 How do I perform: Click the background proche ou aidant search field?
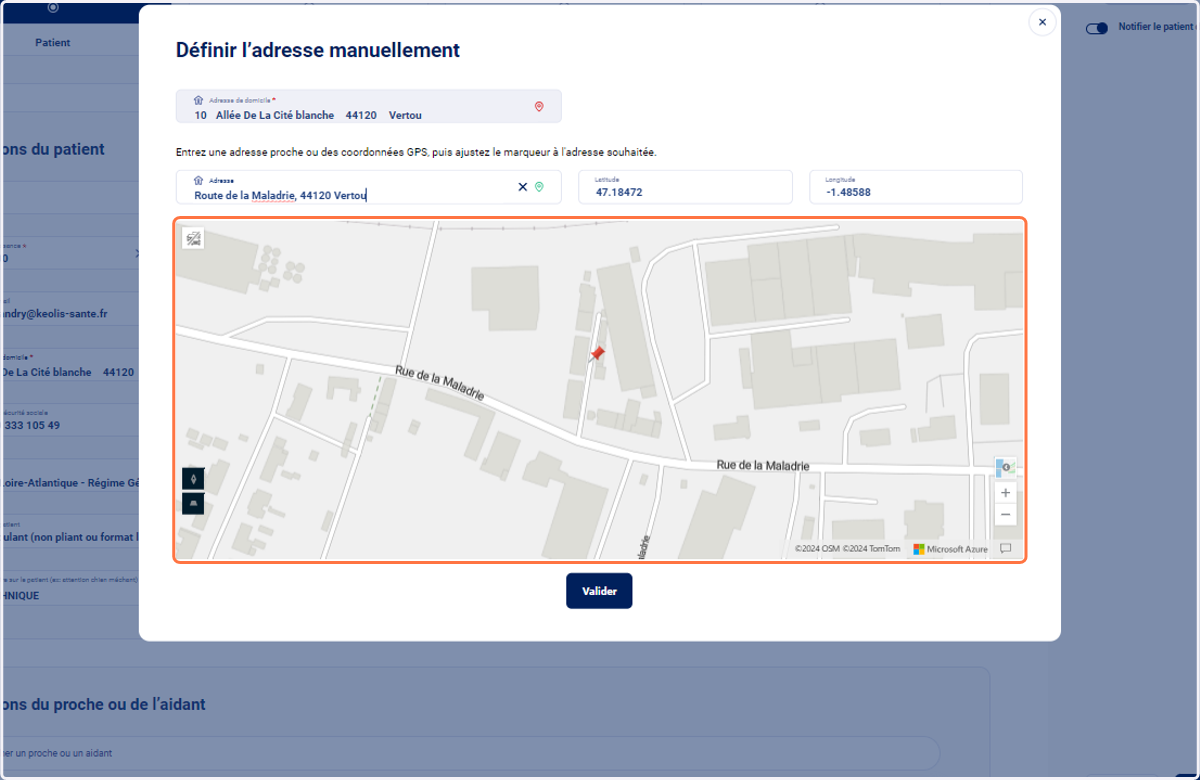point(470,753)
